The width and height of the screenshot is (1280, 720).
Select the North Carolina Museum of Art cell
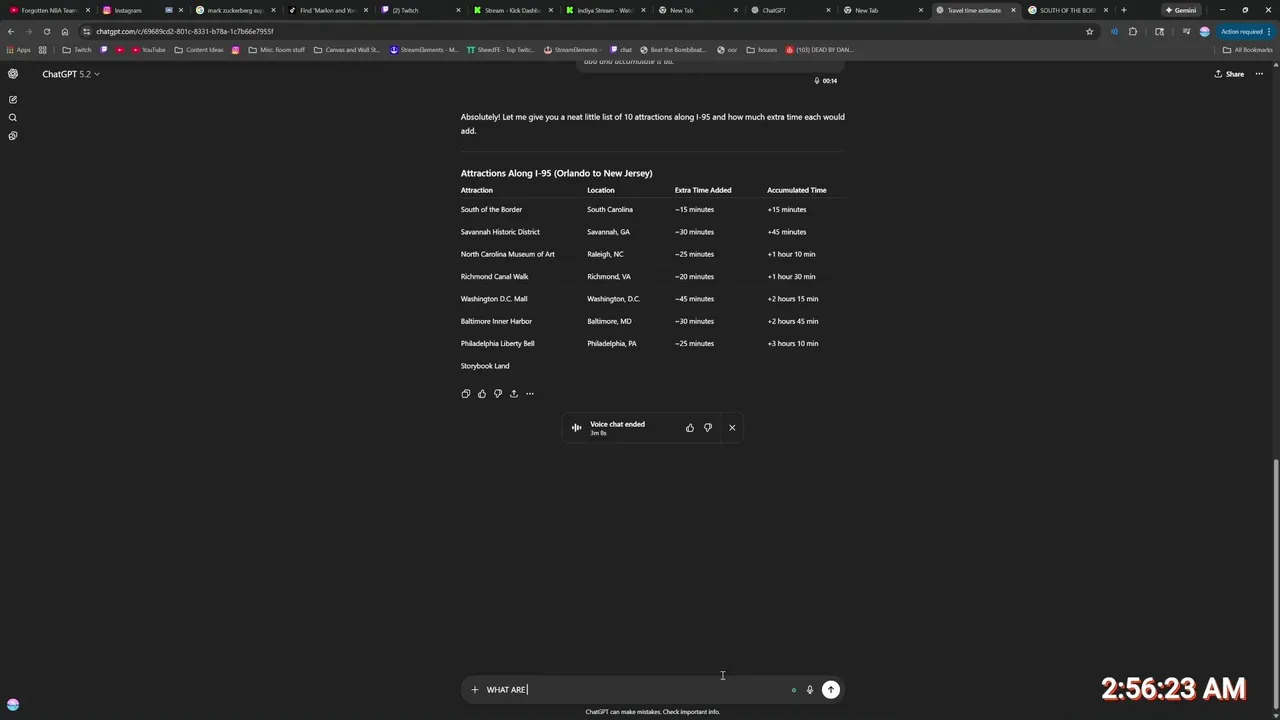click(508, 254)
